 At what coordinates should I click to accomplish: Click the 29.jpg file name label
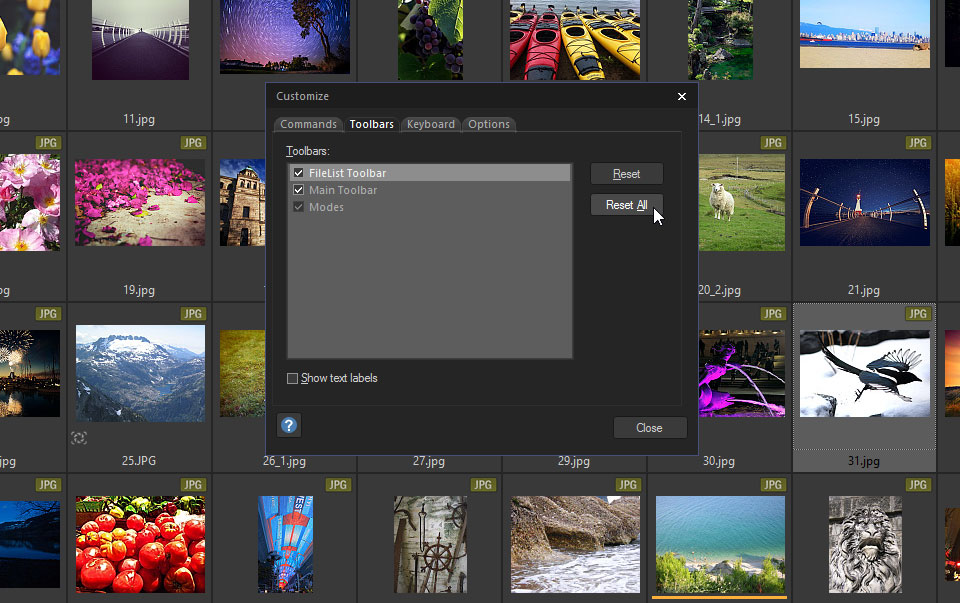[574, 461]
